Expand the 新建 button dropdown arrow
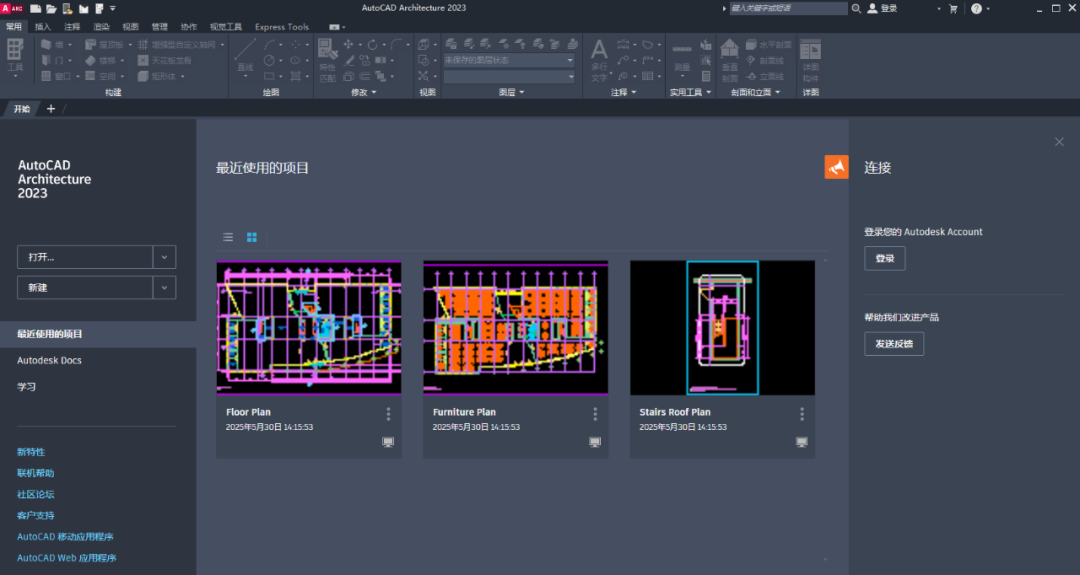The image size is (1080, 575). click(x=164, y=288)
